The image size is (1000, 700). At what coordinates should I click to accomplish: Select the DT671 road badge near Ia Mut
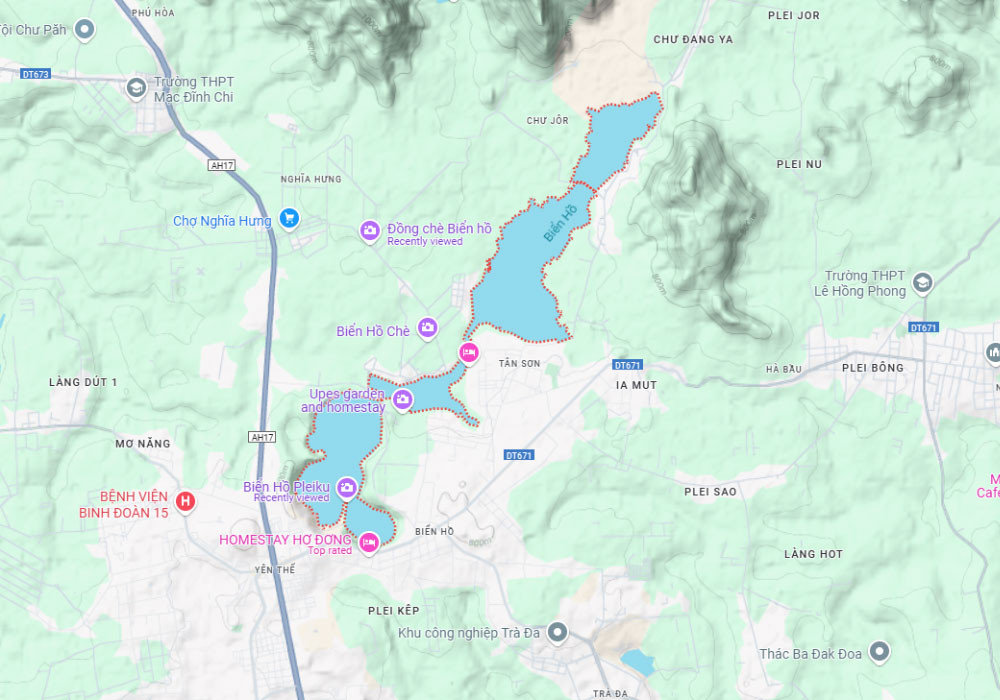628,365
